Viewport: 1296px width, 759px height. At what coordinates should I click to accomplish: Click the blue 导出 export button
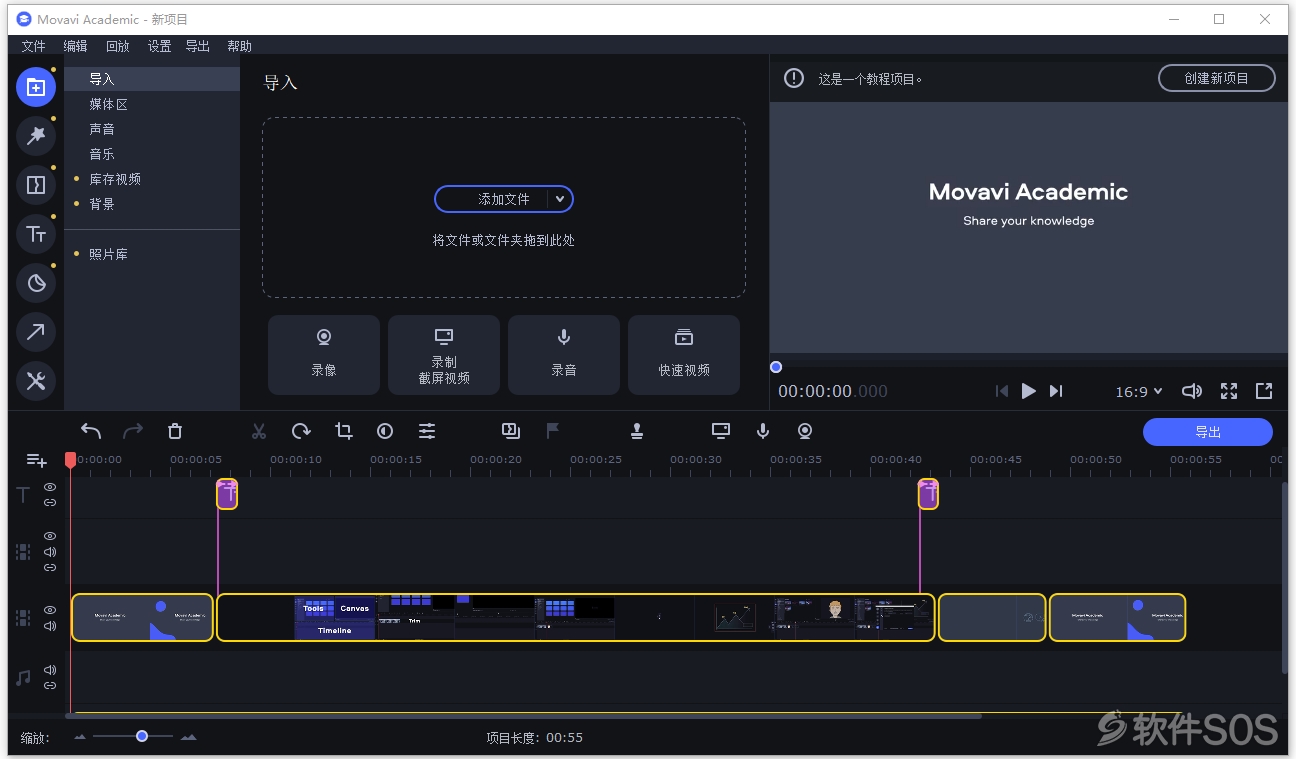1208,432
